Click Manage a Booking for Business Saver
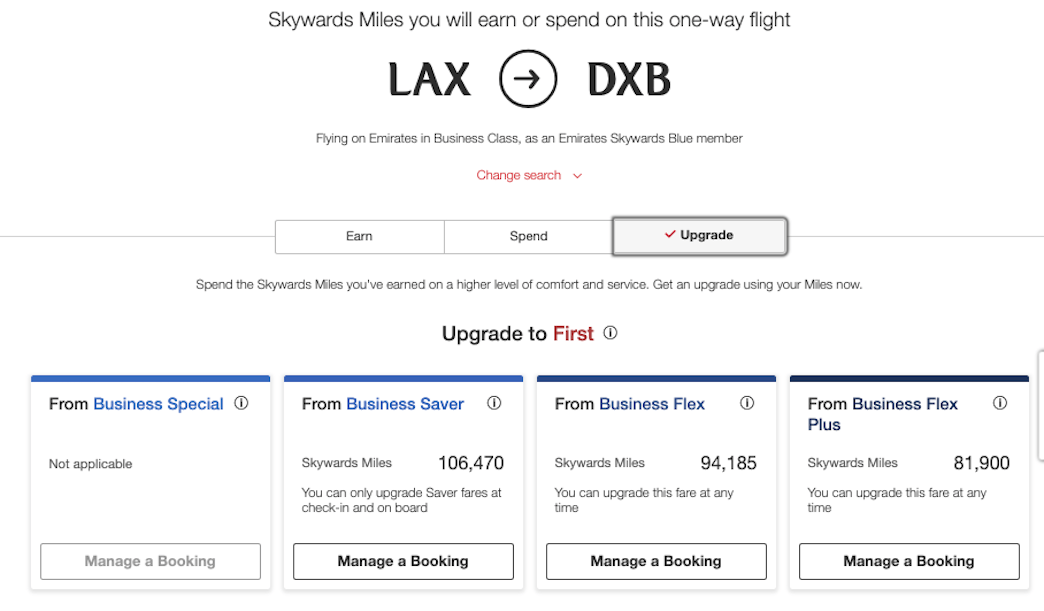Screen dimensions: 1044x611 tap(403, 561)
